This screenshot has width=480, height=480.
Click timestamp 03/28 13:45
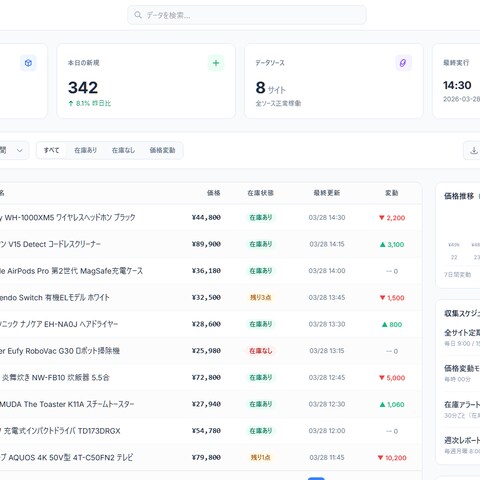(x=327, y=298)
